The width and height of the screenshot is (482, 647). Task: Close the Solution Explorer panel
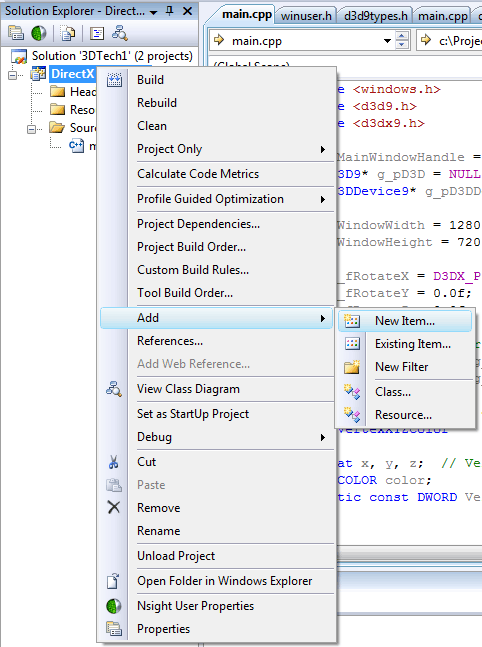click(187, 11)
